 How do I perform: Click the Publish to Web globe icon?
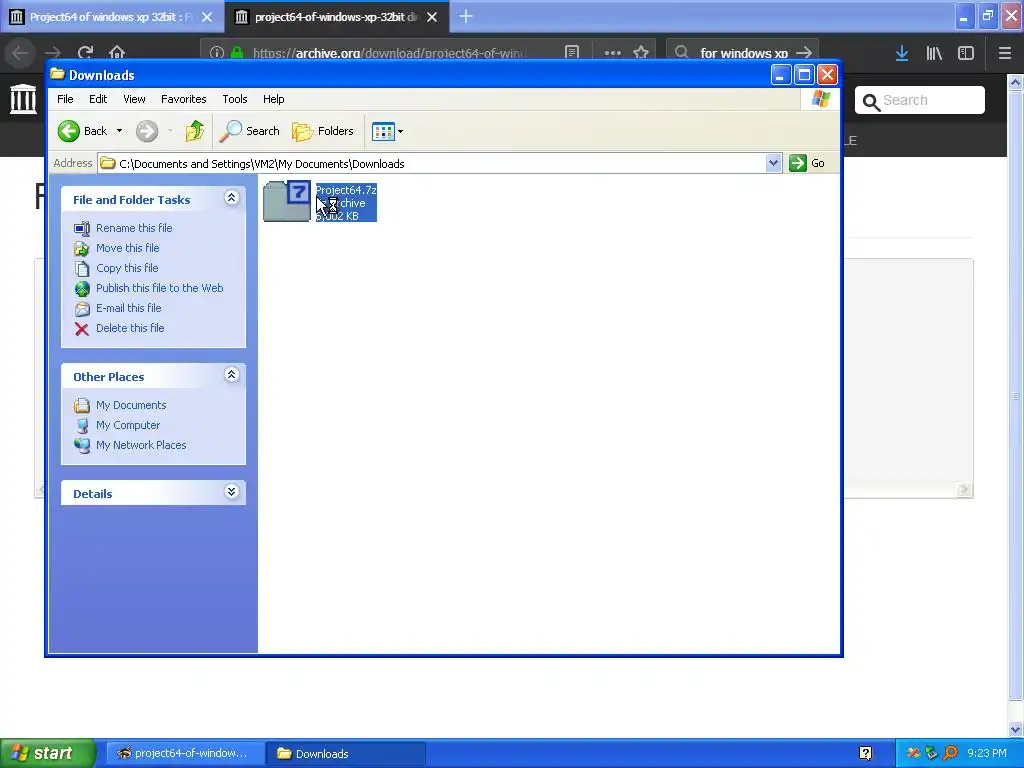[x=82, y=289]
